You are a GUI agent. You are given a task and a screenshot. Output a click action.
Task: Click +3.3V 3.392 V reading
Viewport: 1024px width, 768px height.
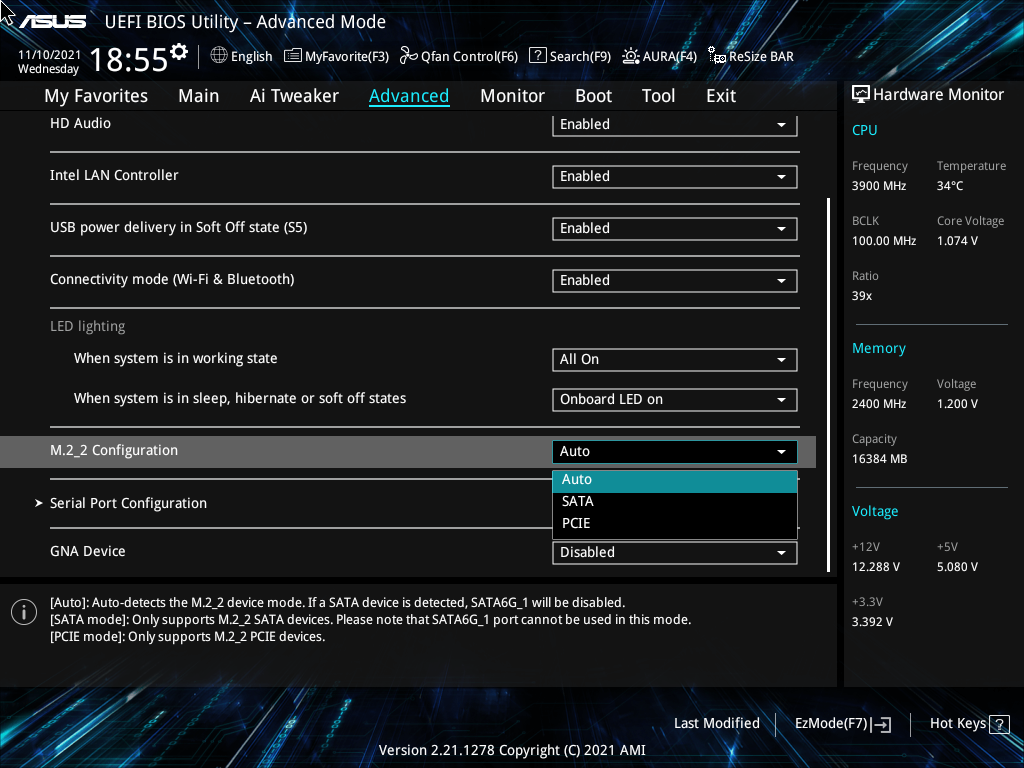[872, 622]
